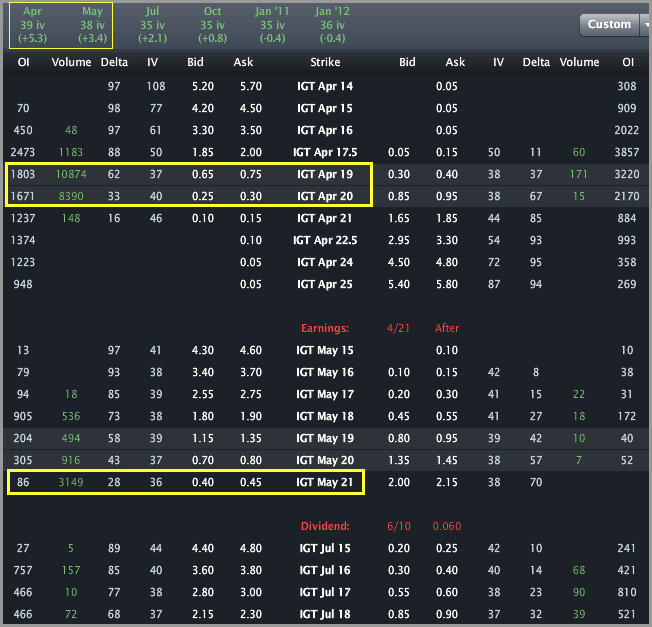Select the IGT May 15 strike

coord(325,351)
